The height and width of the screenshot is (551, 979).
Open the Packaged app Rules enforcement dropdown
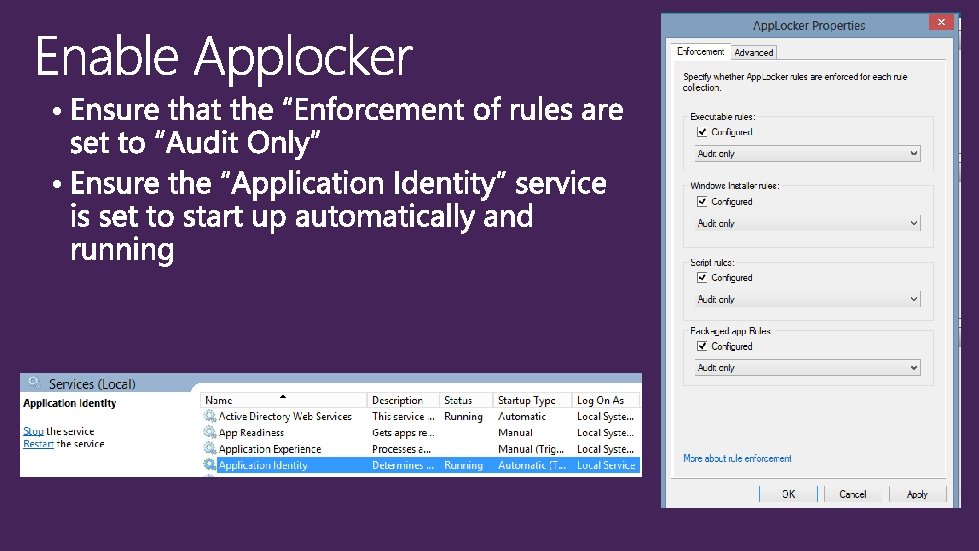tap(807, 368)
